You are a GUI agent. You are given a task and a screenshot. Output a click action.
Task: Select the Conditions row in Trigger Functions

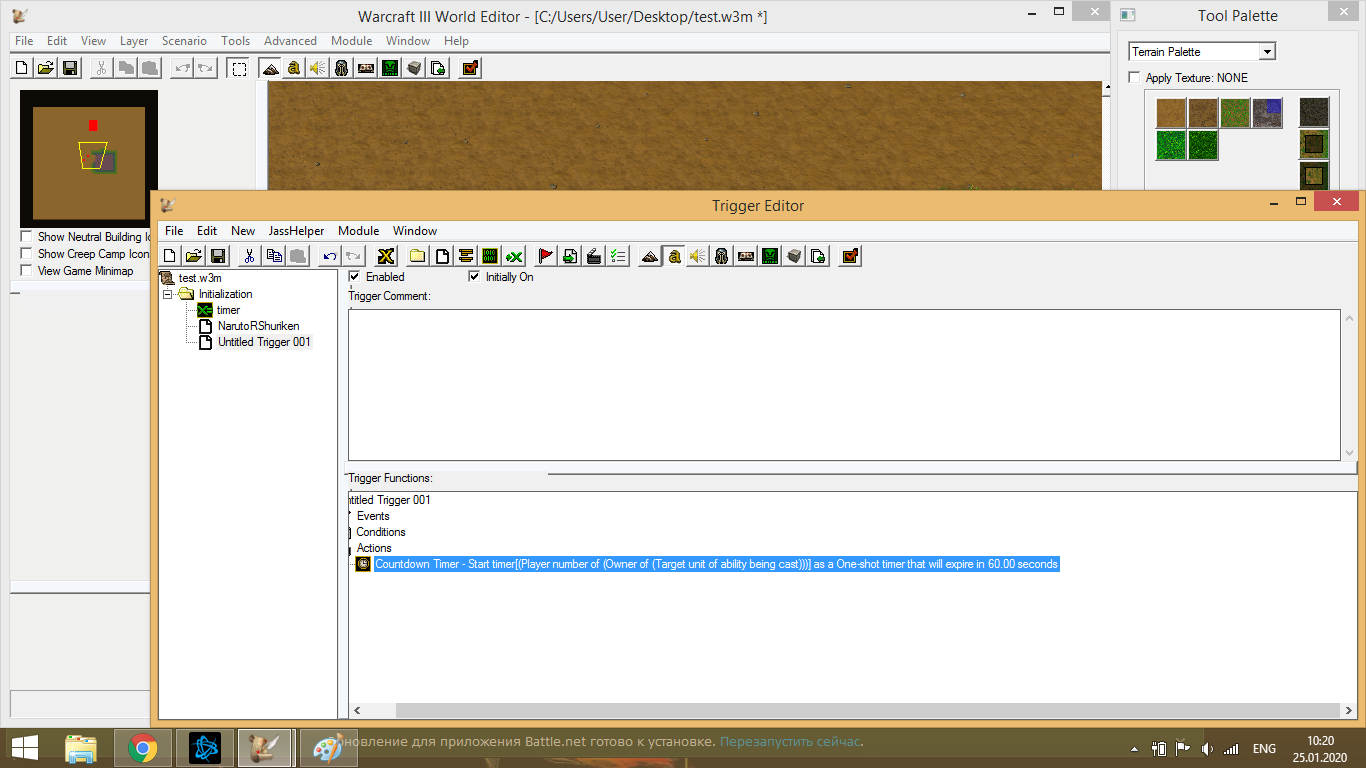(x=381, y=532)
